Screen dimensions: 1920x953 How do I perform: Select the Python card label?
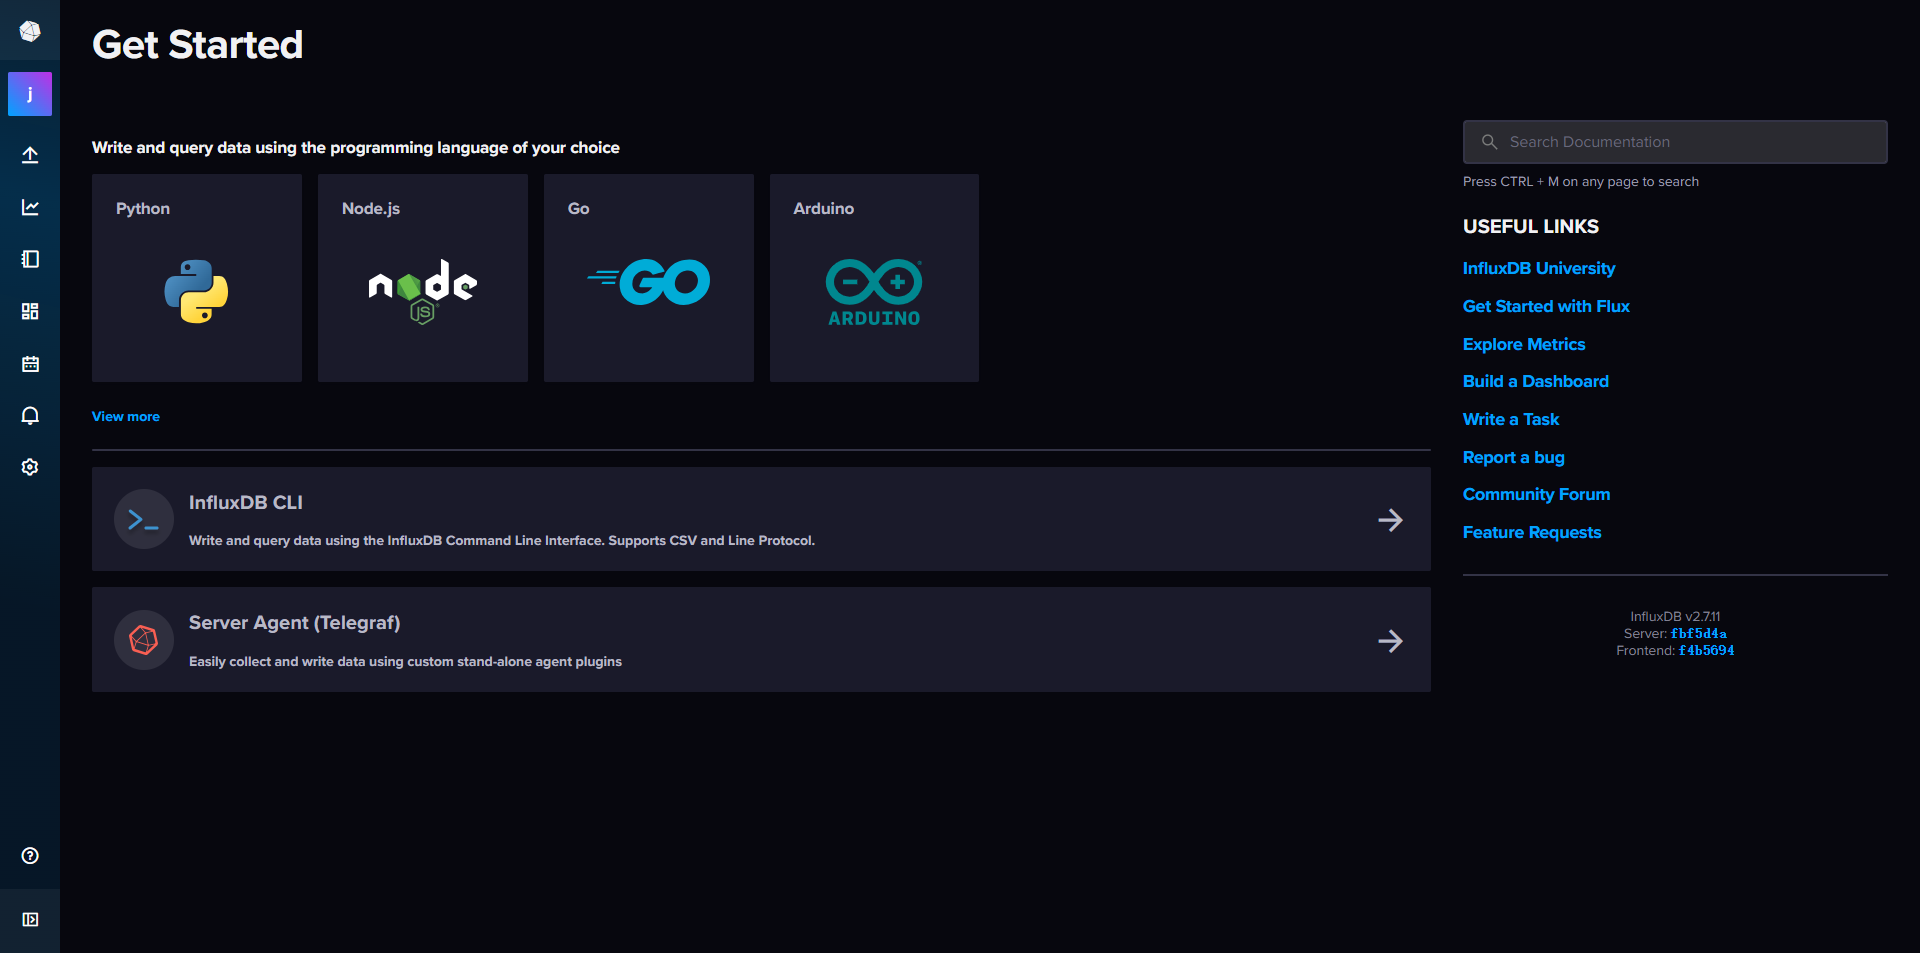click(x=143, y=208)
